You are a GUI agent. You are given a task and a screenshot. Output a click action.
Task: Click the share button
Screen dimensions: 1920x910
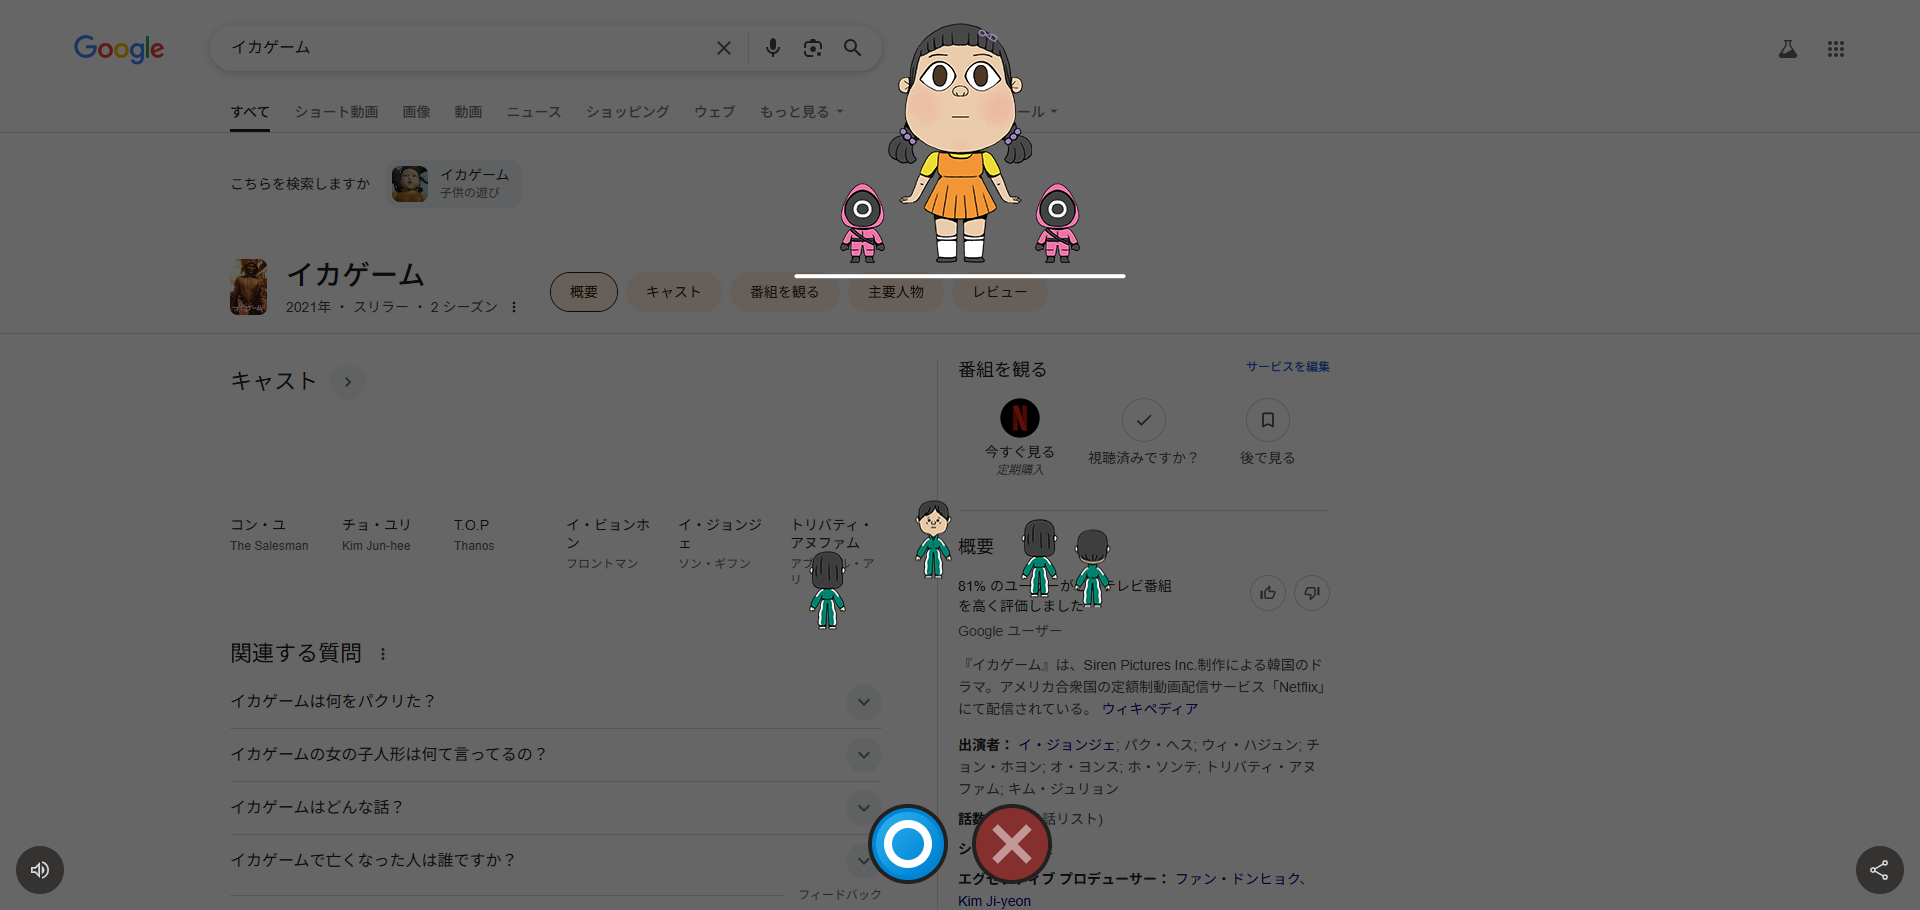point(1880,870)
